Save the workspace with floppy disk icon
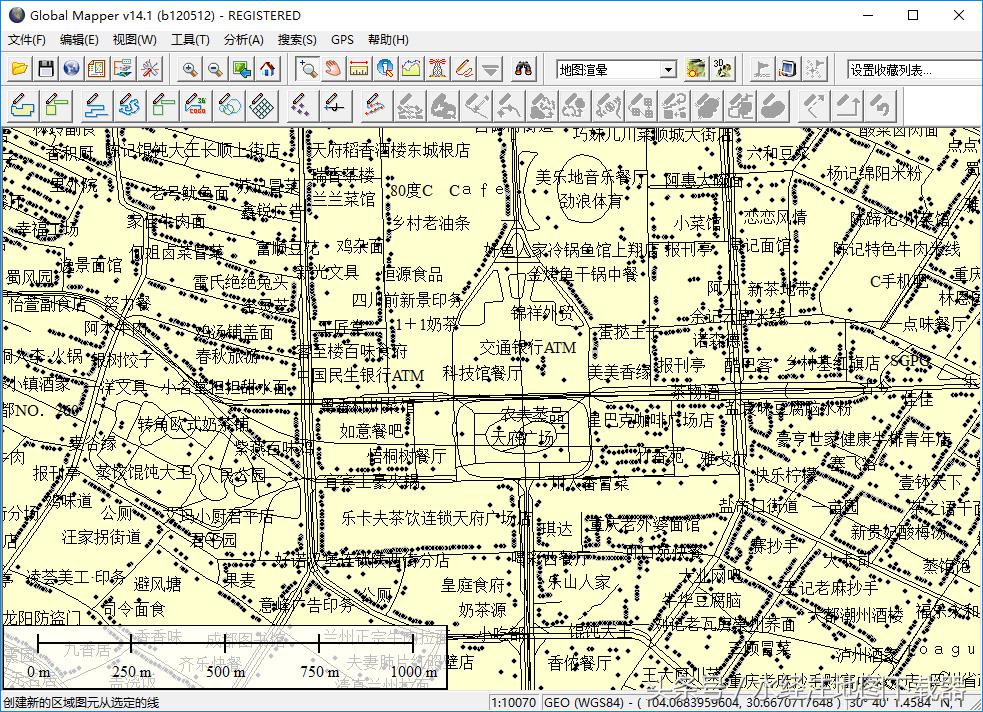 46,69
